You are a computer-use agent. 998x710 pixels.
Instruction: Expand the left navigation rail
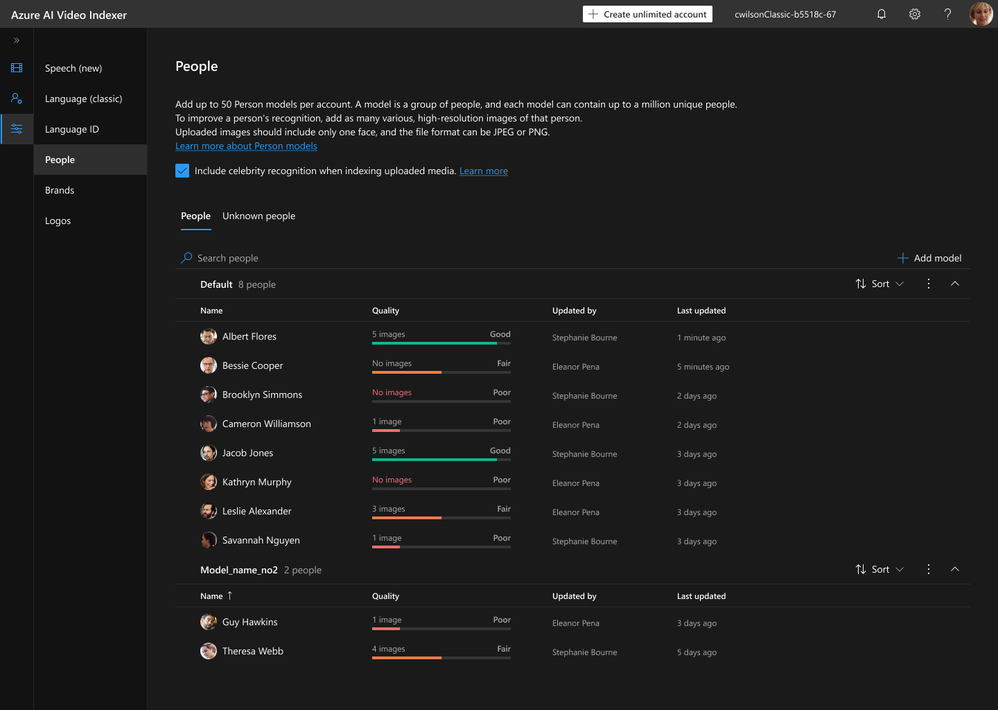(x=17, y=40)
